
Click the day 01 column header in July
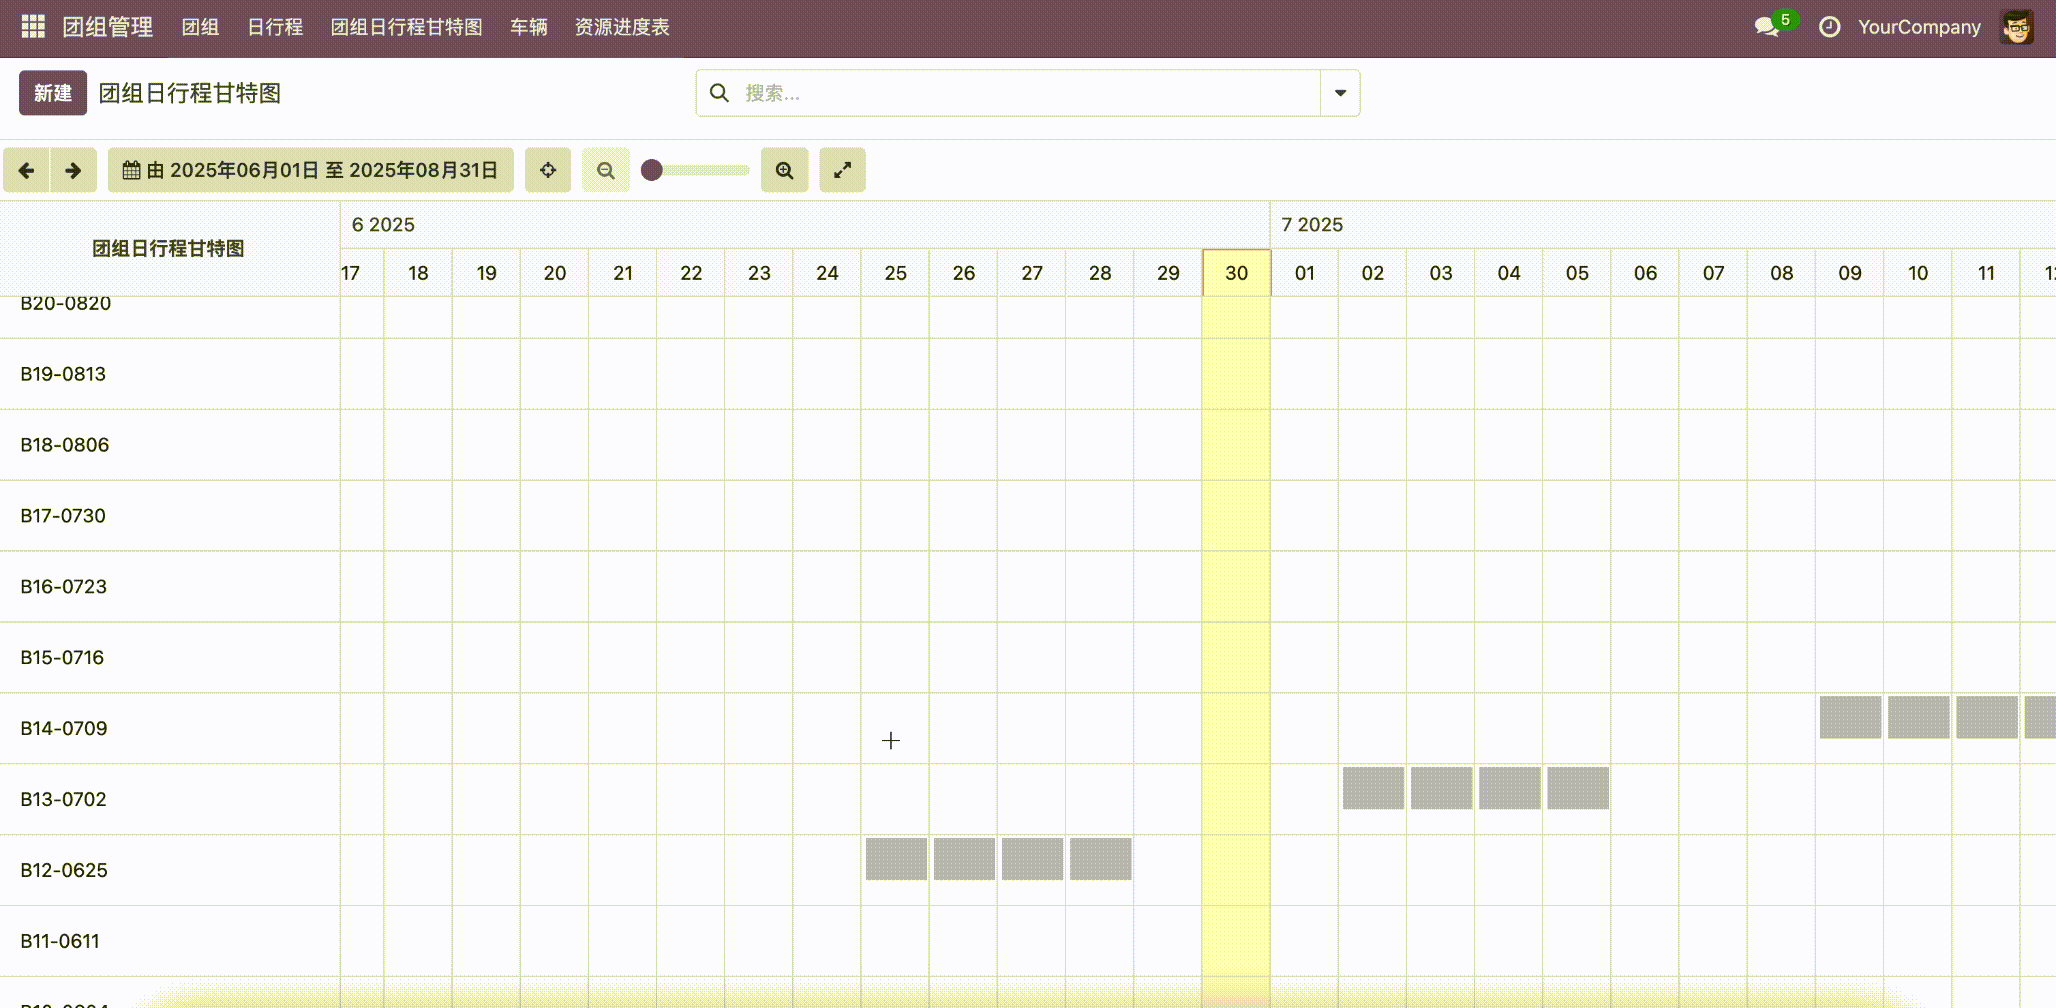click(1305, 273)
